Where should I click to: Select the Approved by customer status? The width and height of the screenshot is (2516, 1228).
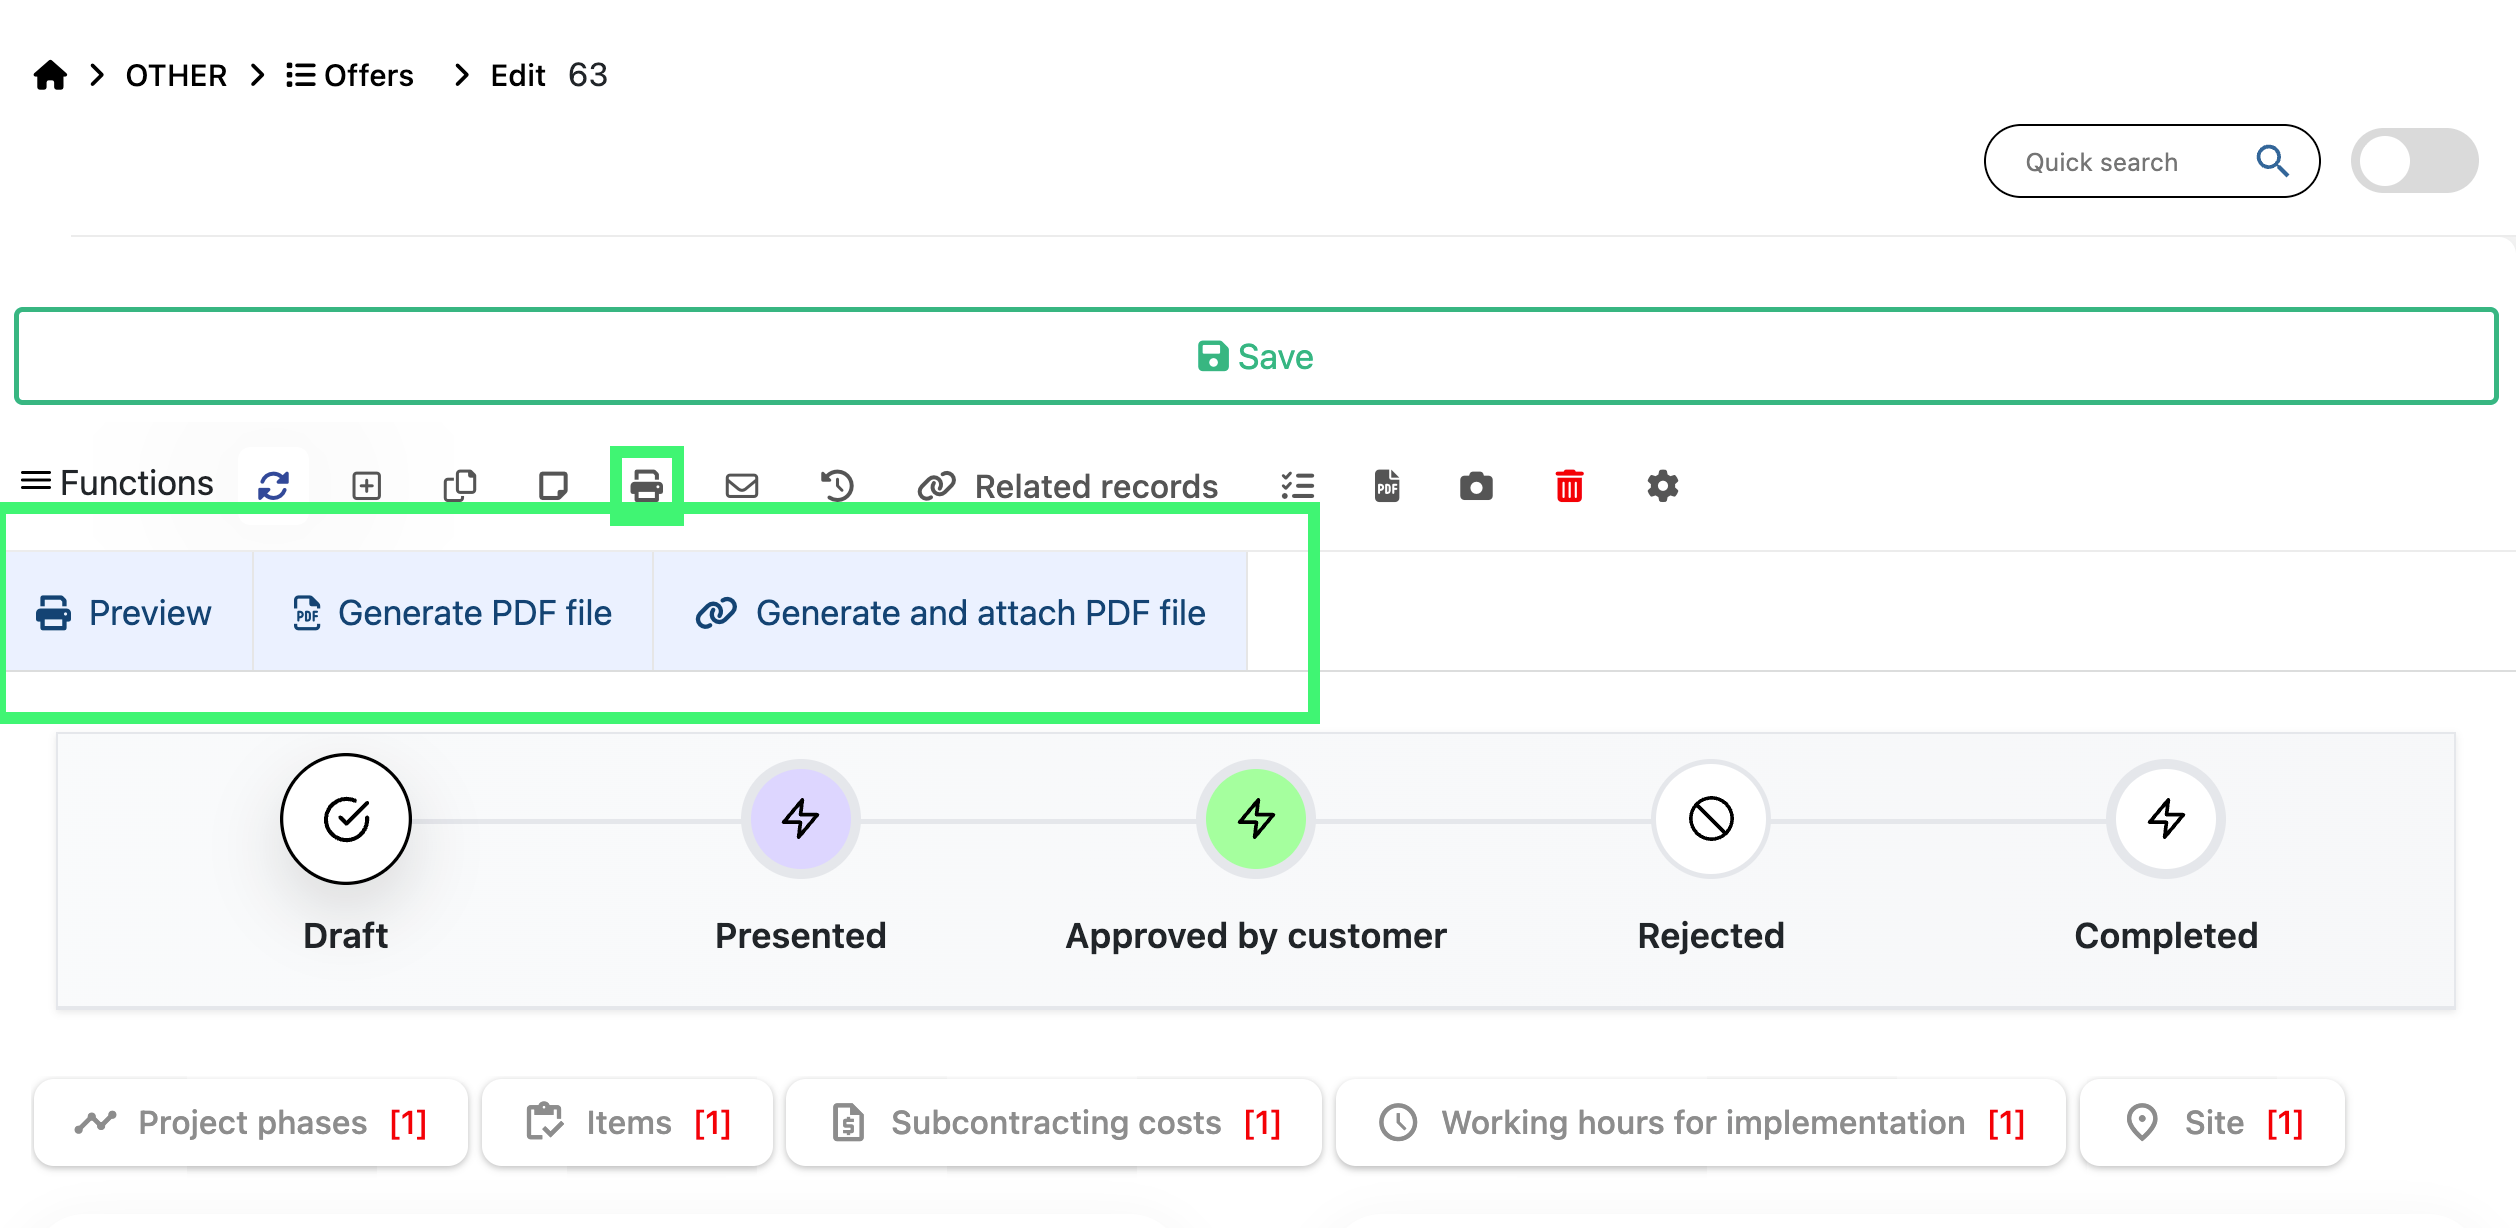1255,819
